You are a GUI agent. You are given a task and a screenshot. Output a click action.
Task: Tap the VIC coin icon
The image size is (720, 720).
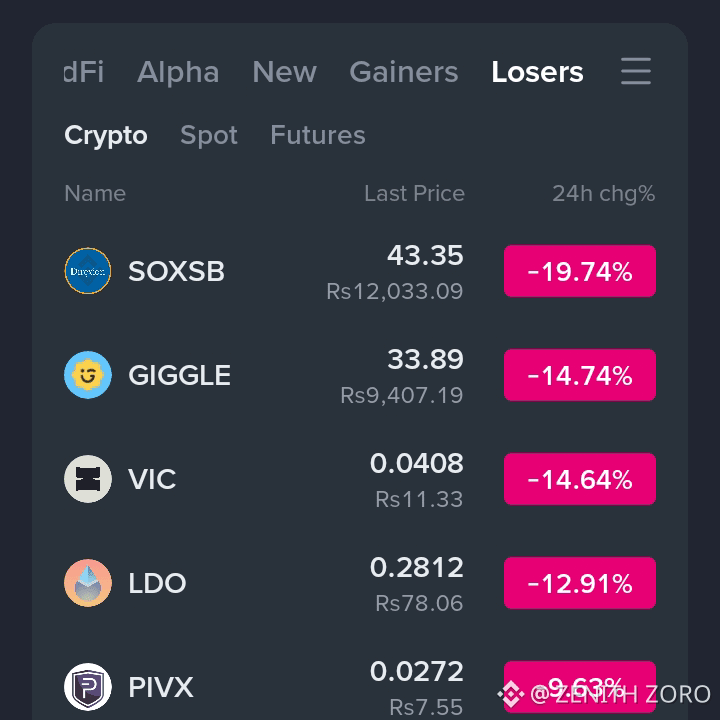pyautogui.click(x=88, y=479)
